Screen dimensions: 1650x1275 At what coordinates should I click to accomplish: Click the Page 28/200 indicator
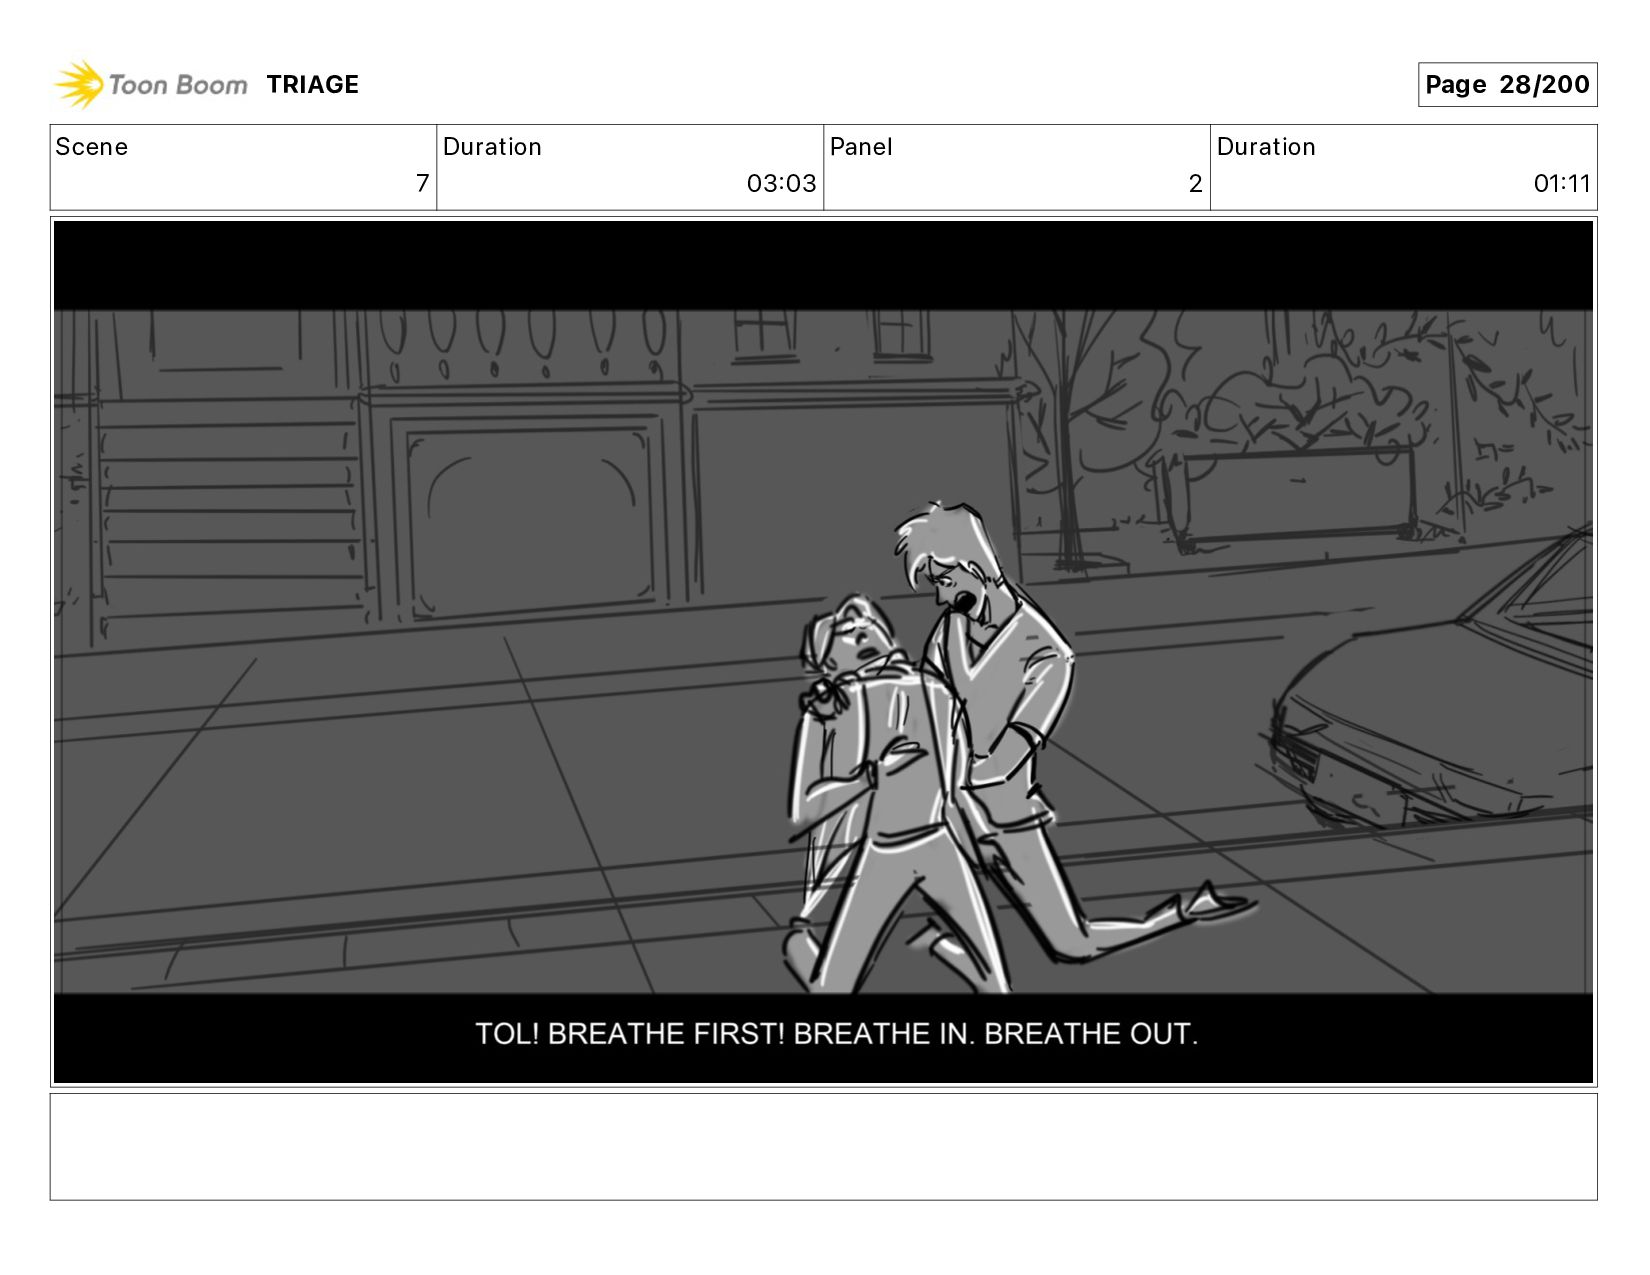tap(1507, 85)
